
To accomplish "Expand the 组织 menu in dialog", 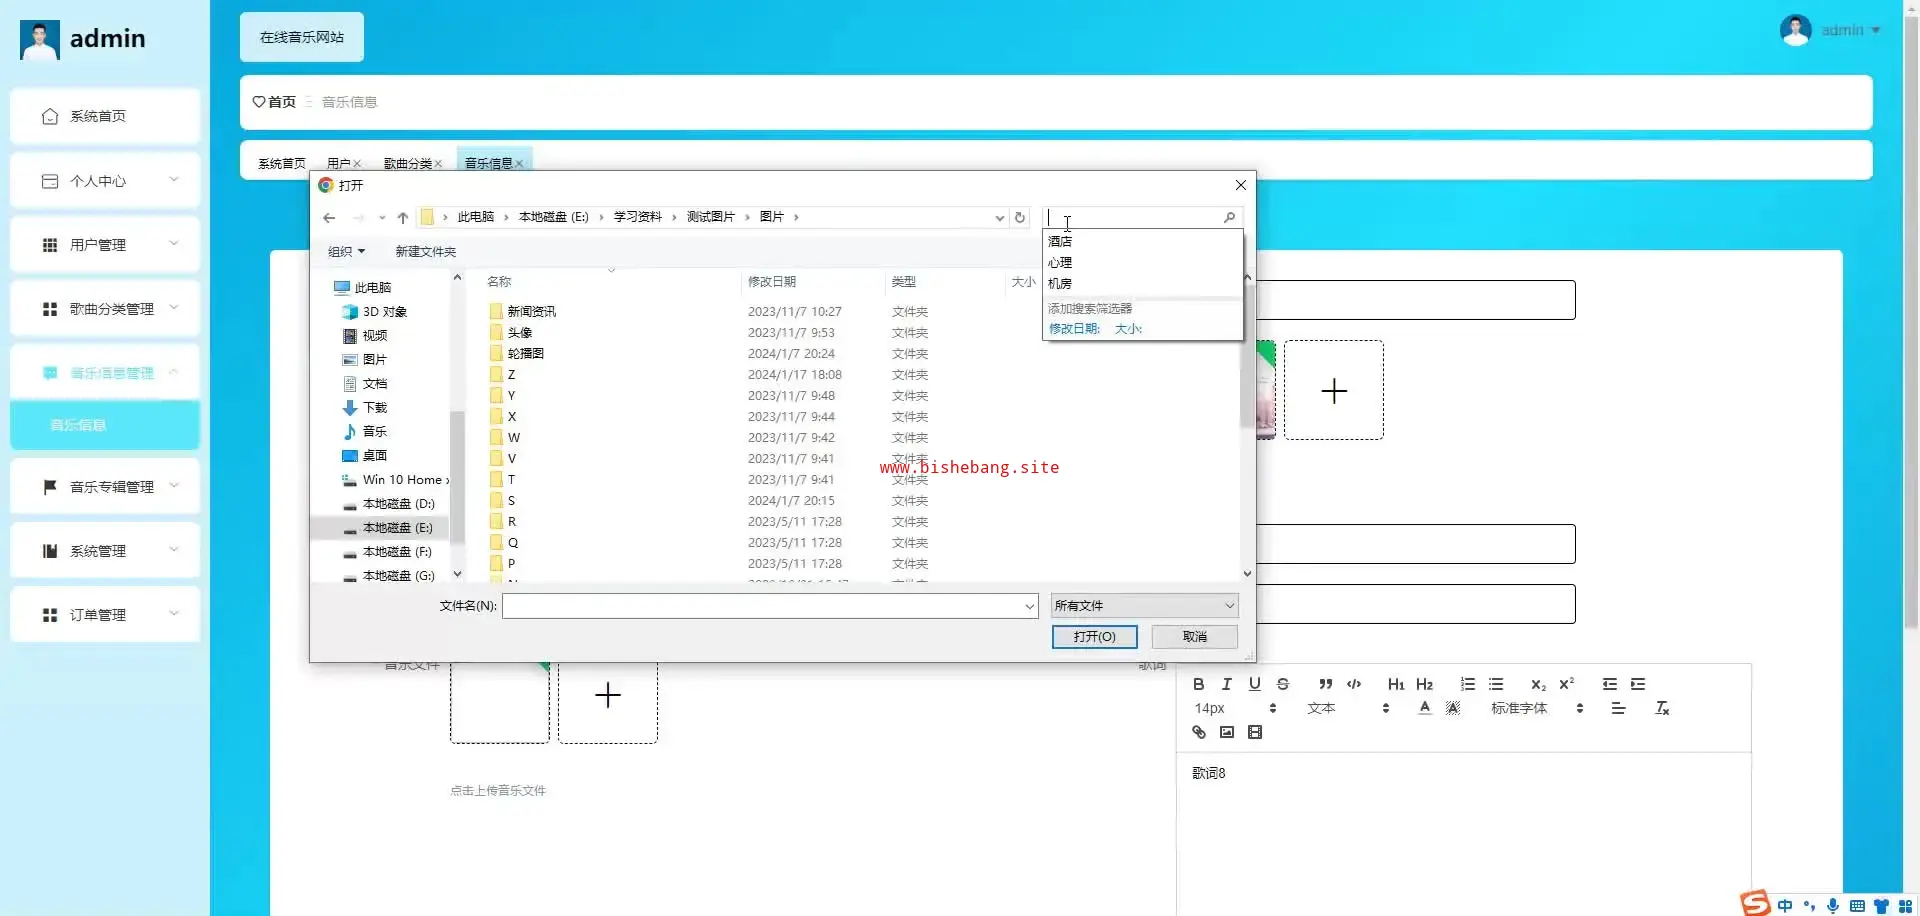I will (x=346, y=252).
